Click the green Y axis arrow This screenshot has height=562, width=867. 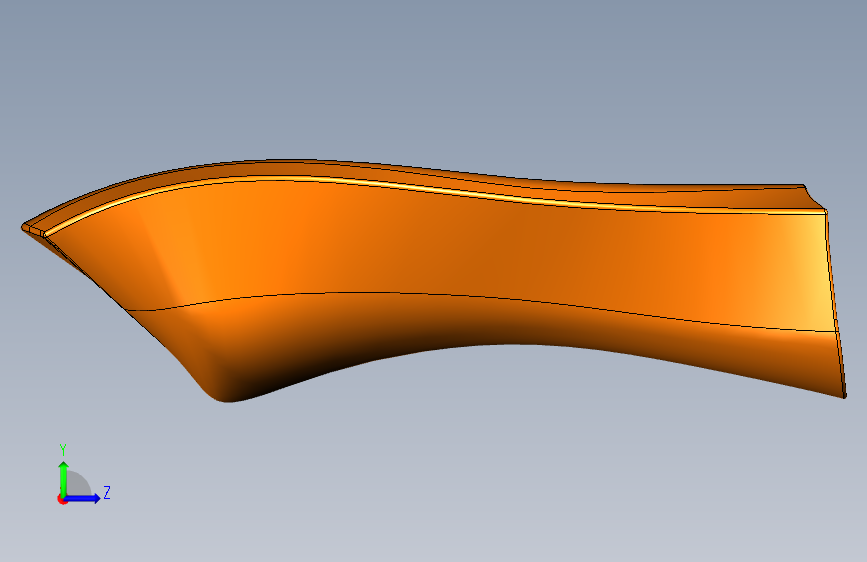click(64, 479)
